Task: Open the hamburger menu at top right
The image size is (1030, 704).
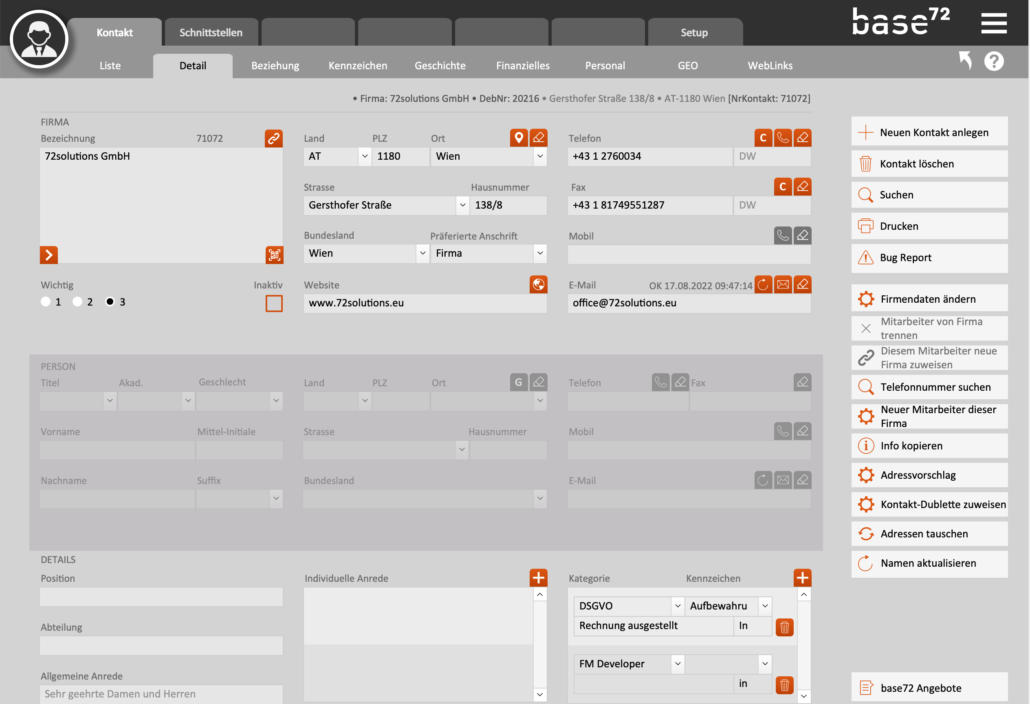Action: coord(993,23)
